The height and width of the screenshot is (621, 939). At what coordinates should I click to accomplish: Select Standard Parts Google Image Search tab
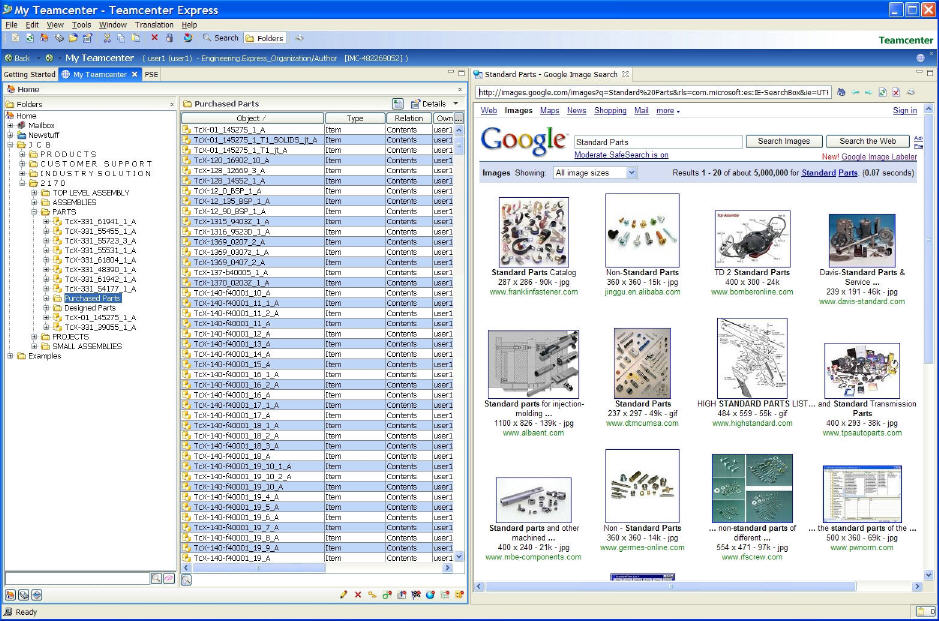(550, 74)
